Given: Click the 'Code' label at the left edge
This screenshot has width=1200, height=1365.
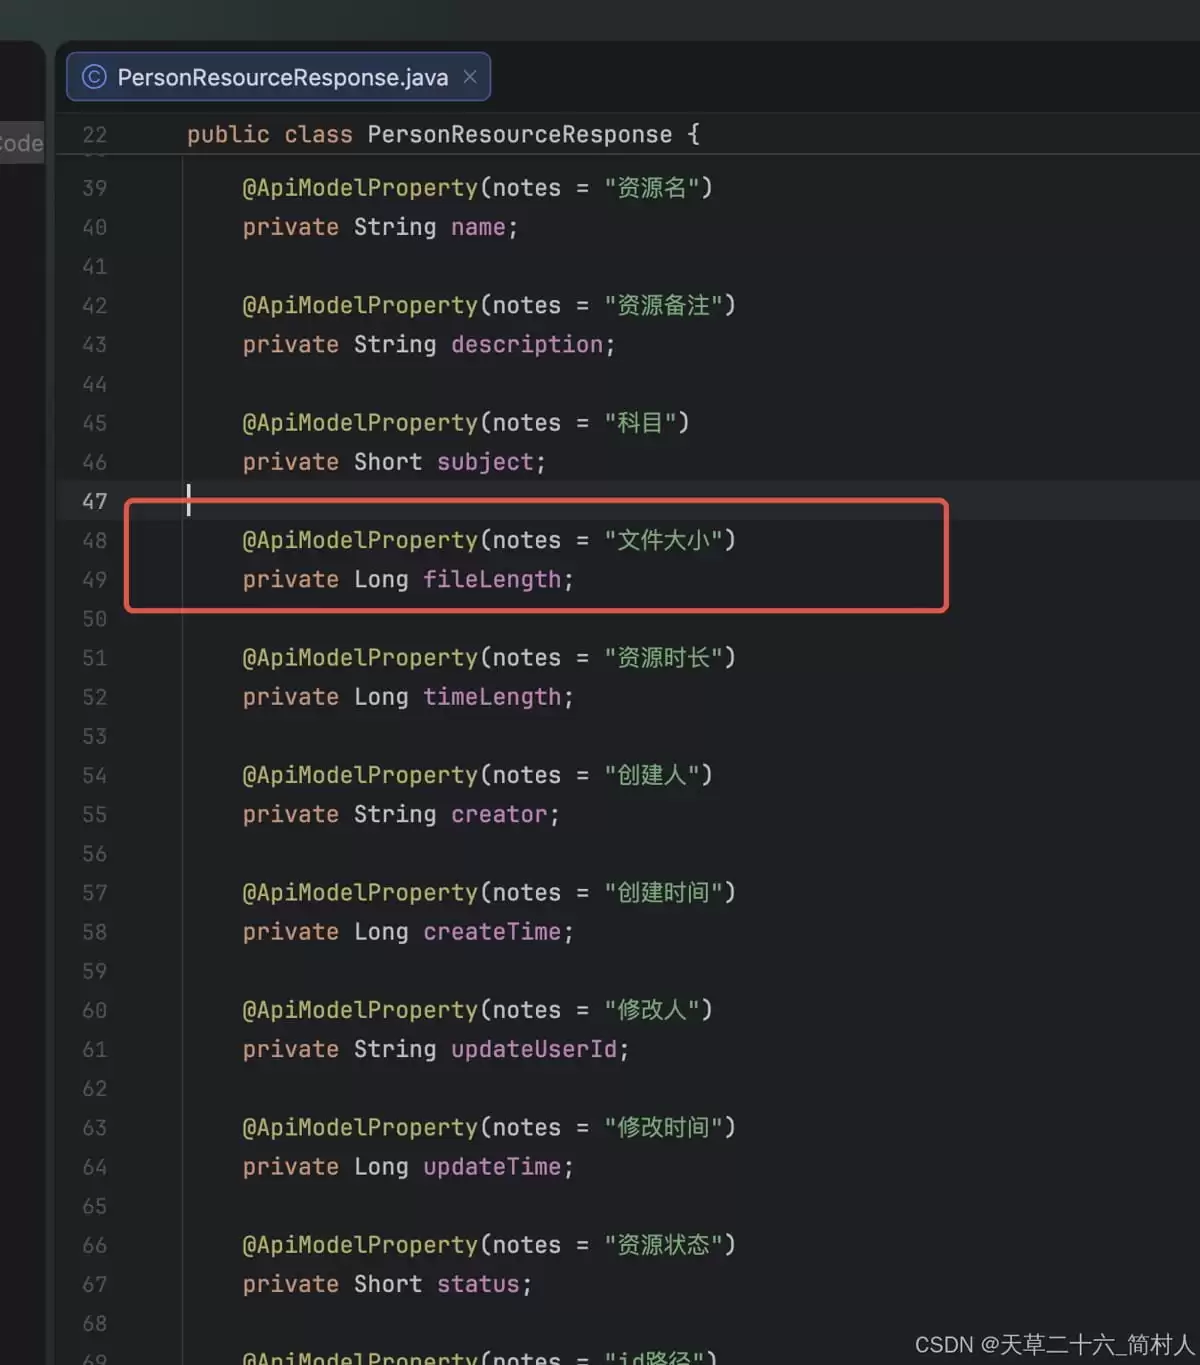Looking at the screenshot, I should tap(21, 144).
